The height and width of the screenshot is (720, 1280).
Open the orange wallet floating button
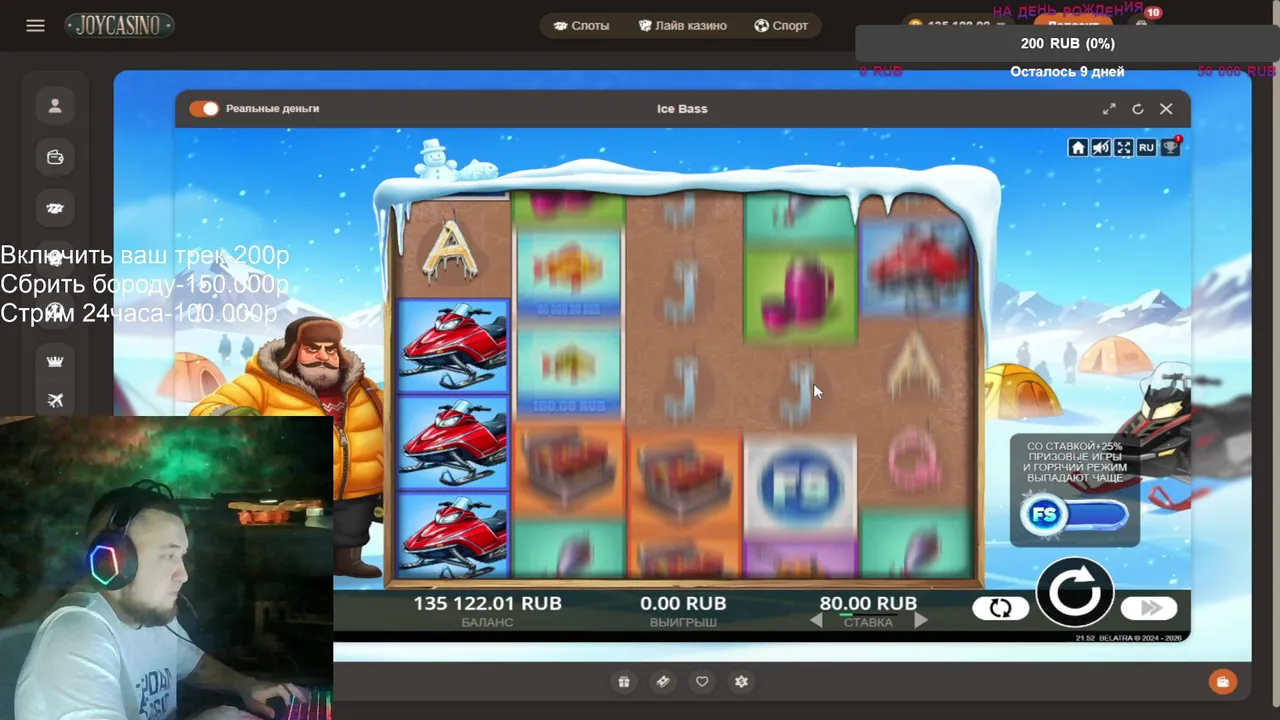(1222, 682)
